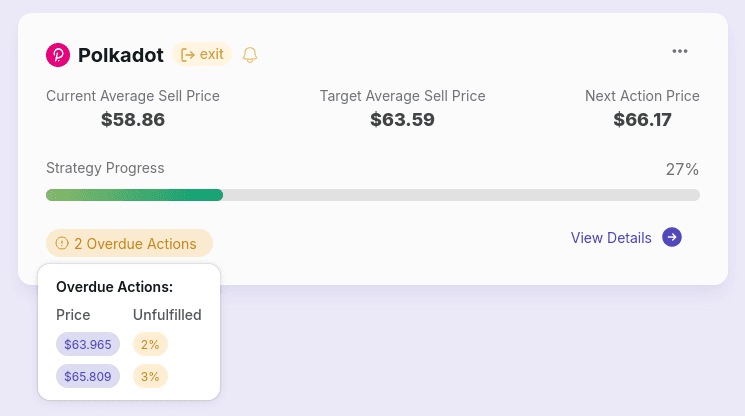Open the three-dot more options menu
Screen dimensions: 745x416
point(680,51)
